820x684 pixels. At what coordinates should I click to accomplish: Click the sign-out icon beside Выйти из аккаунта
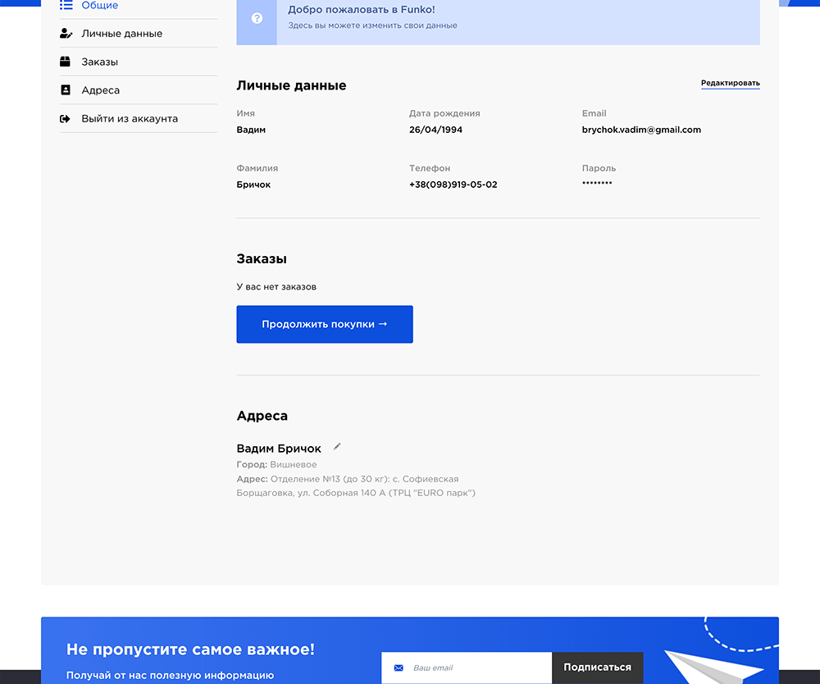point(65,119)
